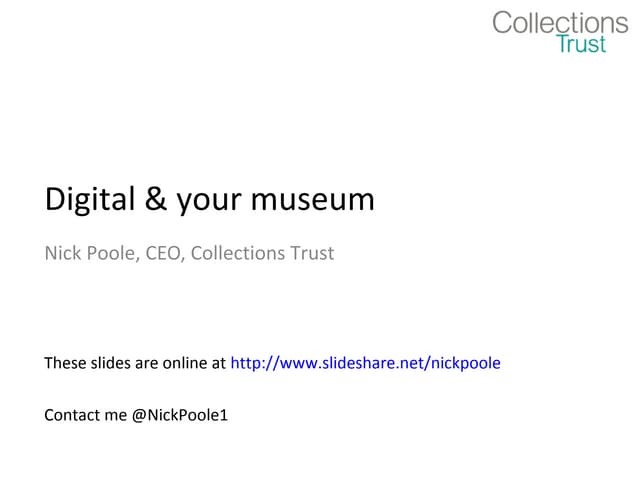Click the word "Digital" in the title
The image size is (640, 480).
(87, 200)
